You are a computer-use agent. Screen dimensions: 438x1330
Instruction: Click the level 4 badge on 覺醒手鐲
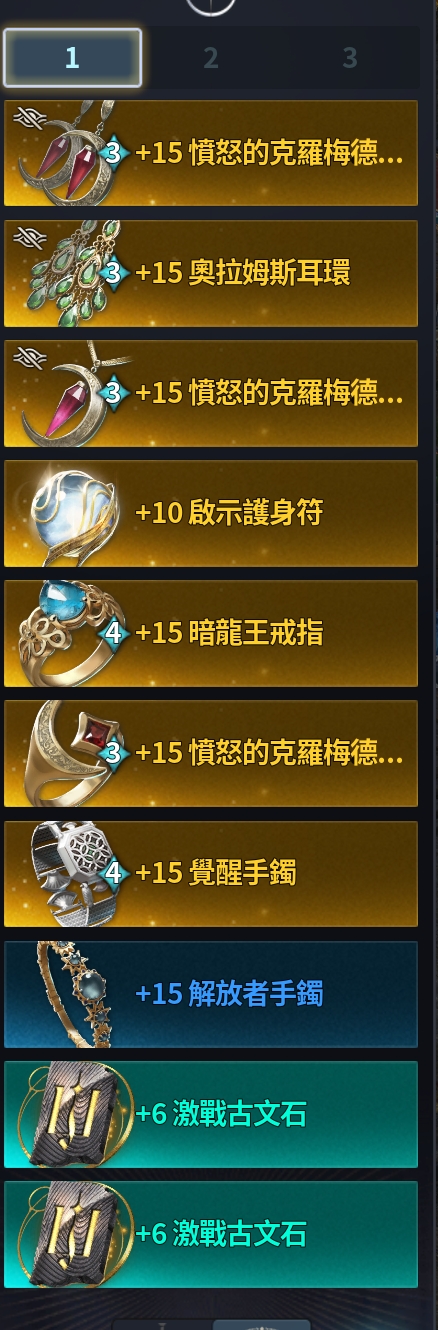coord(114,873)
